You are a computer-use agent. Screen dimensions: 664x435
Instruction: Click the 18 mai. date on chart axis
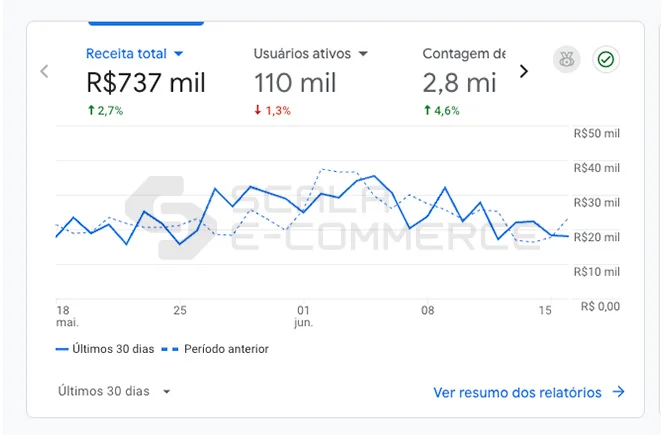pyautogui.click(x=66, y=316)
